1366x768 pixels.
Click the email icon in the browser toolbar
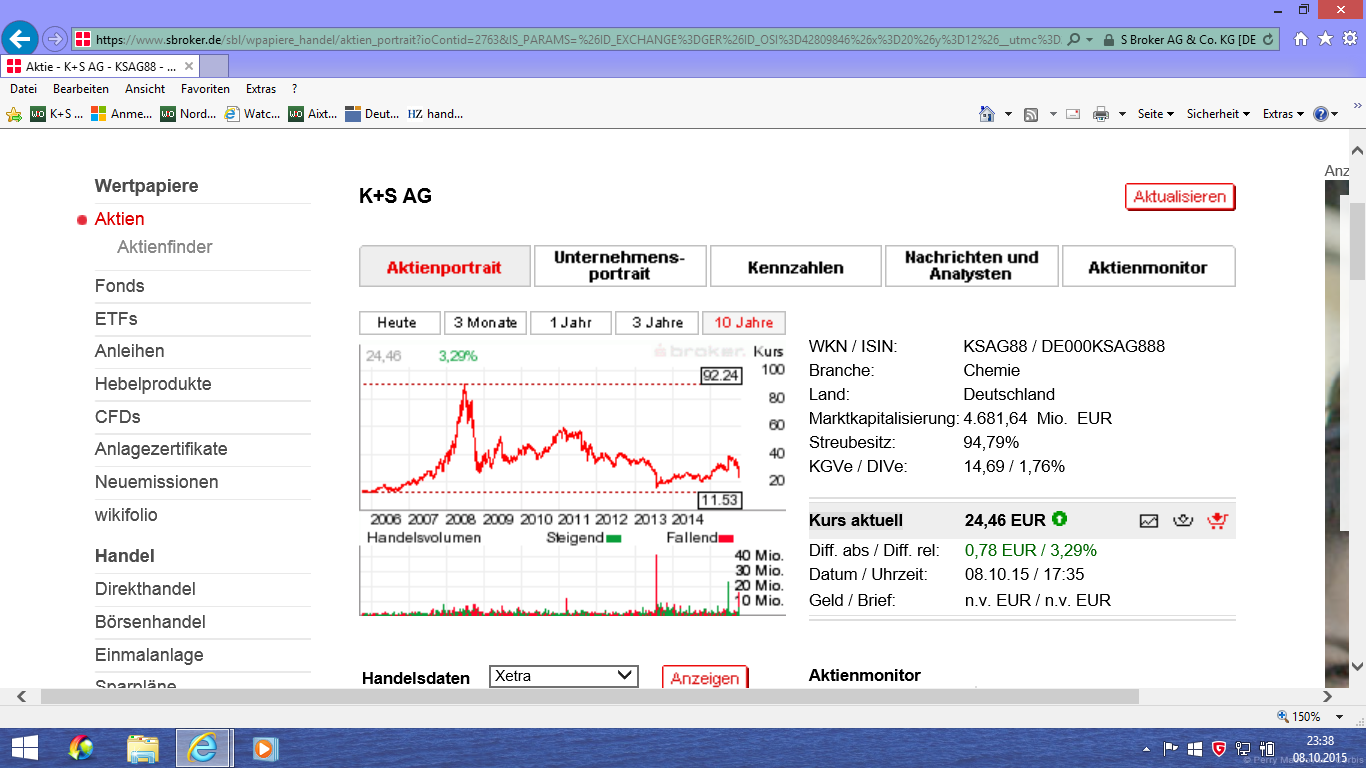pos(1073,113)
